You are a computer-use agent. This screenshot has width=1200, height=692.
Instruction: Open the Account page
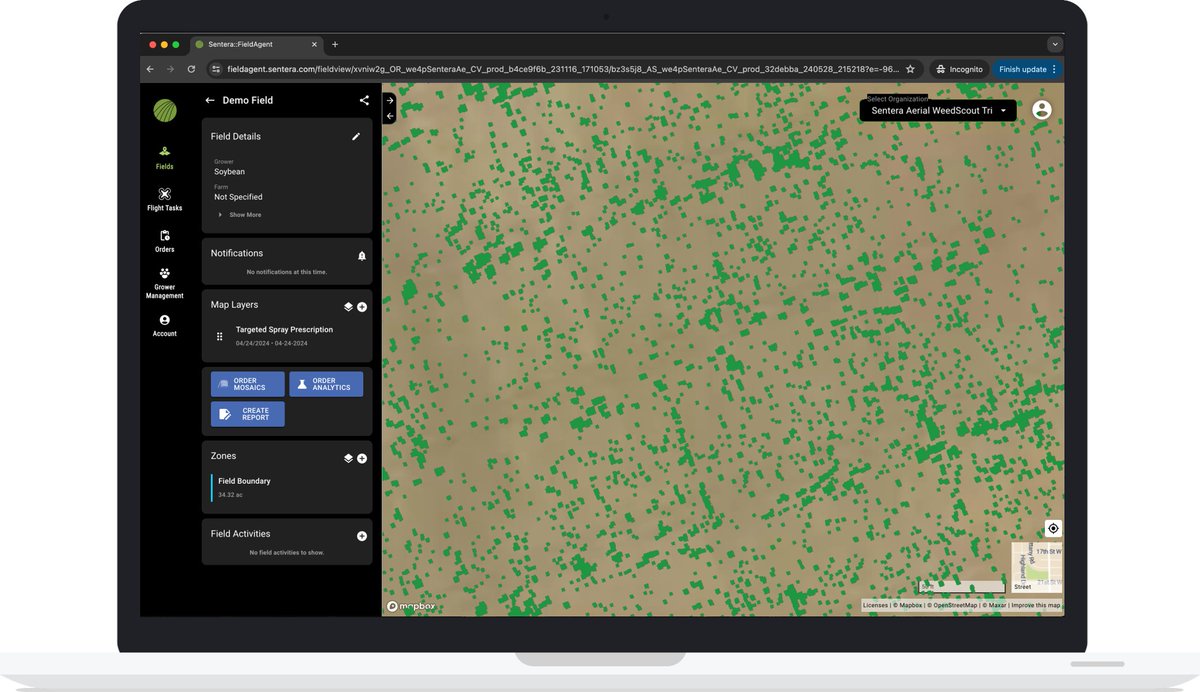click(x=164, y=326)
